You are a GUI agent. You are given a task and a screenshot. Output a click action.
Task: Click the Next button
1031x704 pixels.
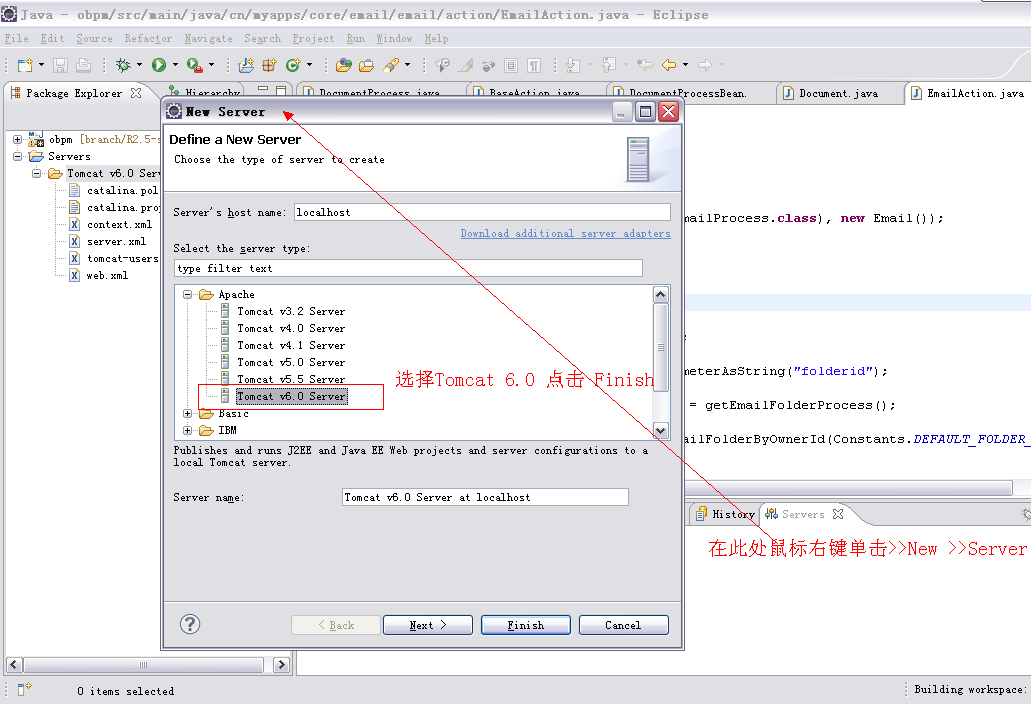click(x=427, y=625)
